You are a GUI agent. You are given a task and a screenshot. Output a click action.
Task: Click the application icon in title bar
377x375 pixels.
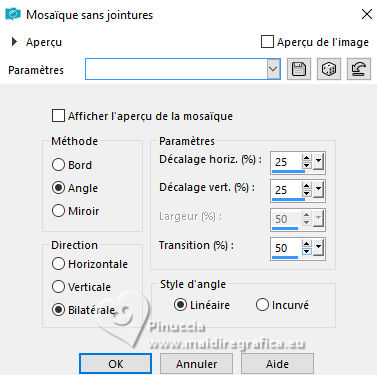[x=13, y=14]
